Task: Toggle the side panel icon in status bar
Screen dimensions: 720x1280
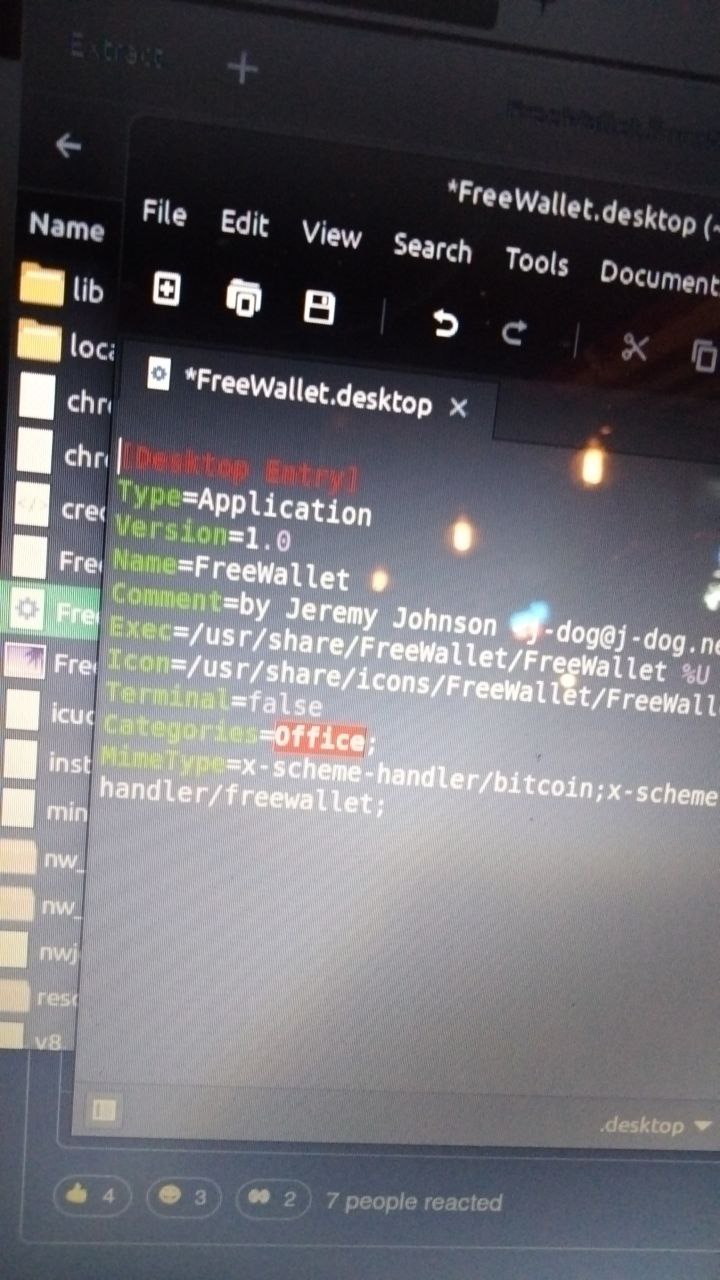Action: tap(104, 1109)
